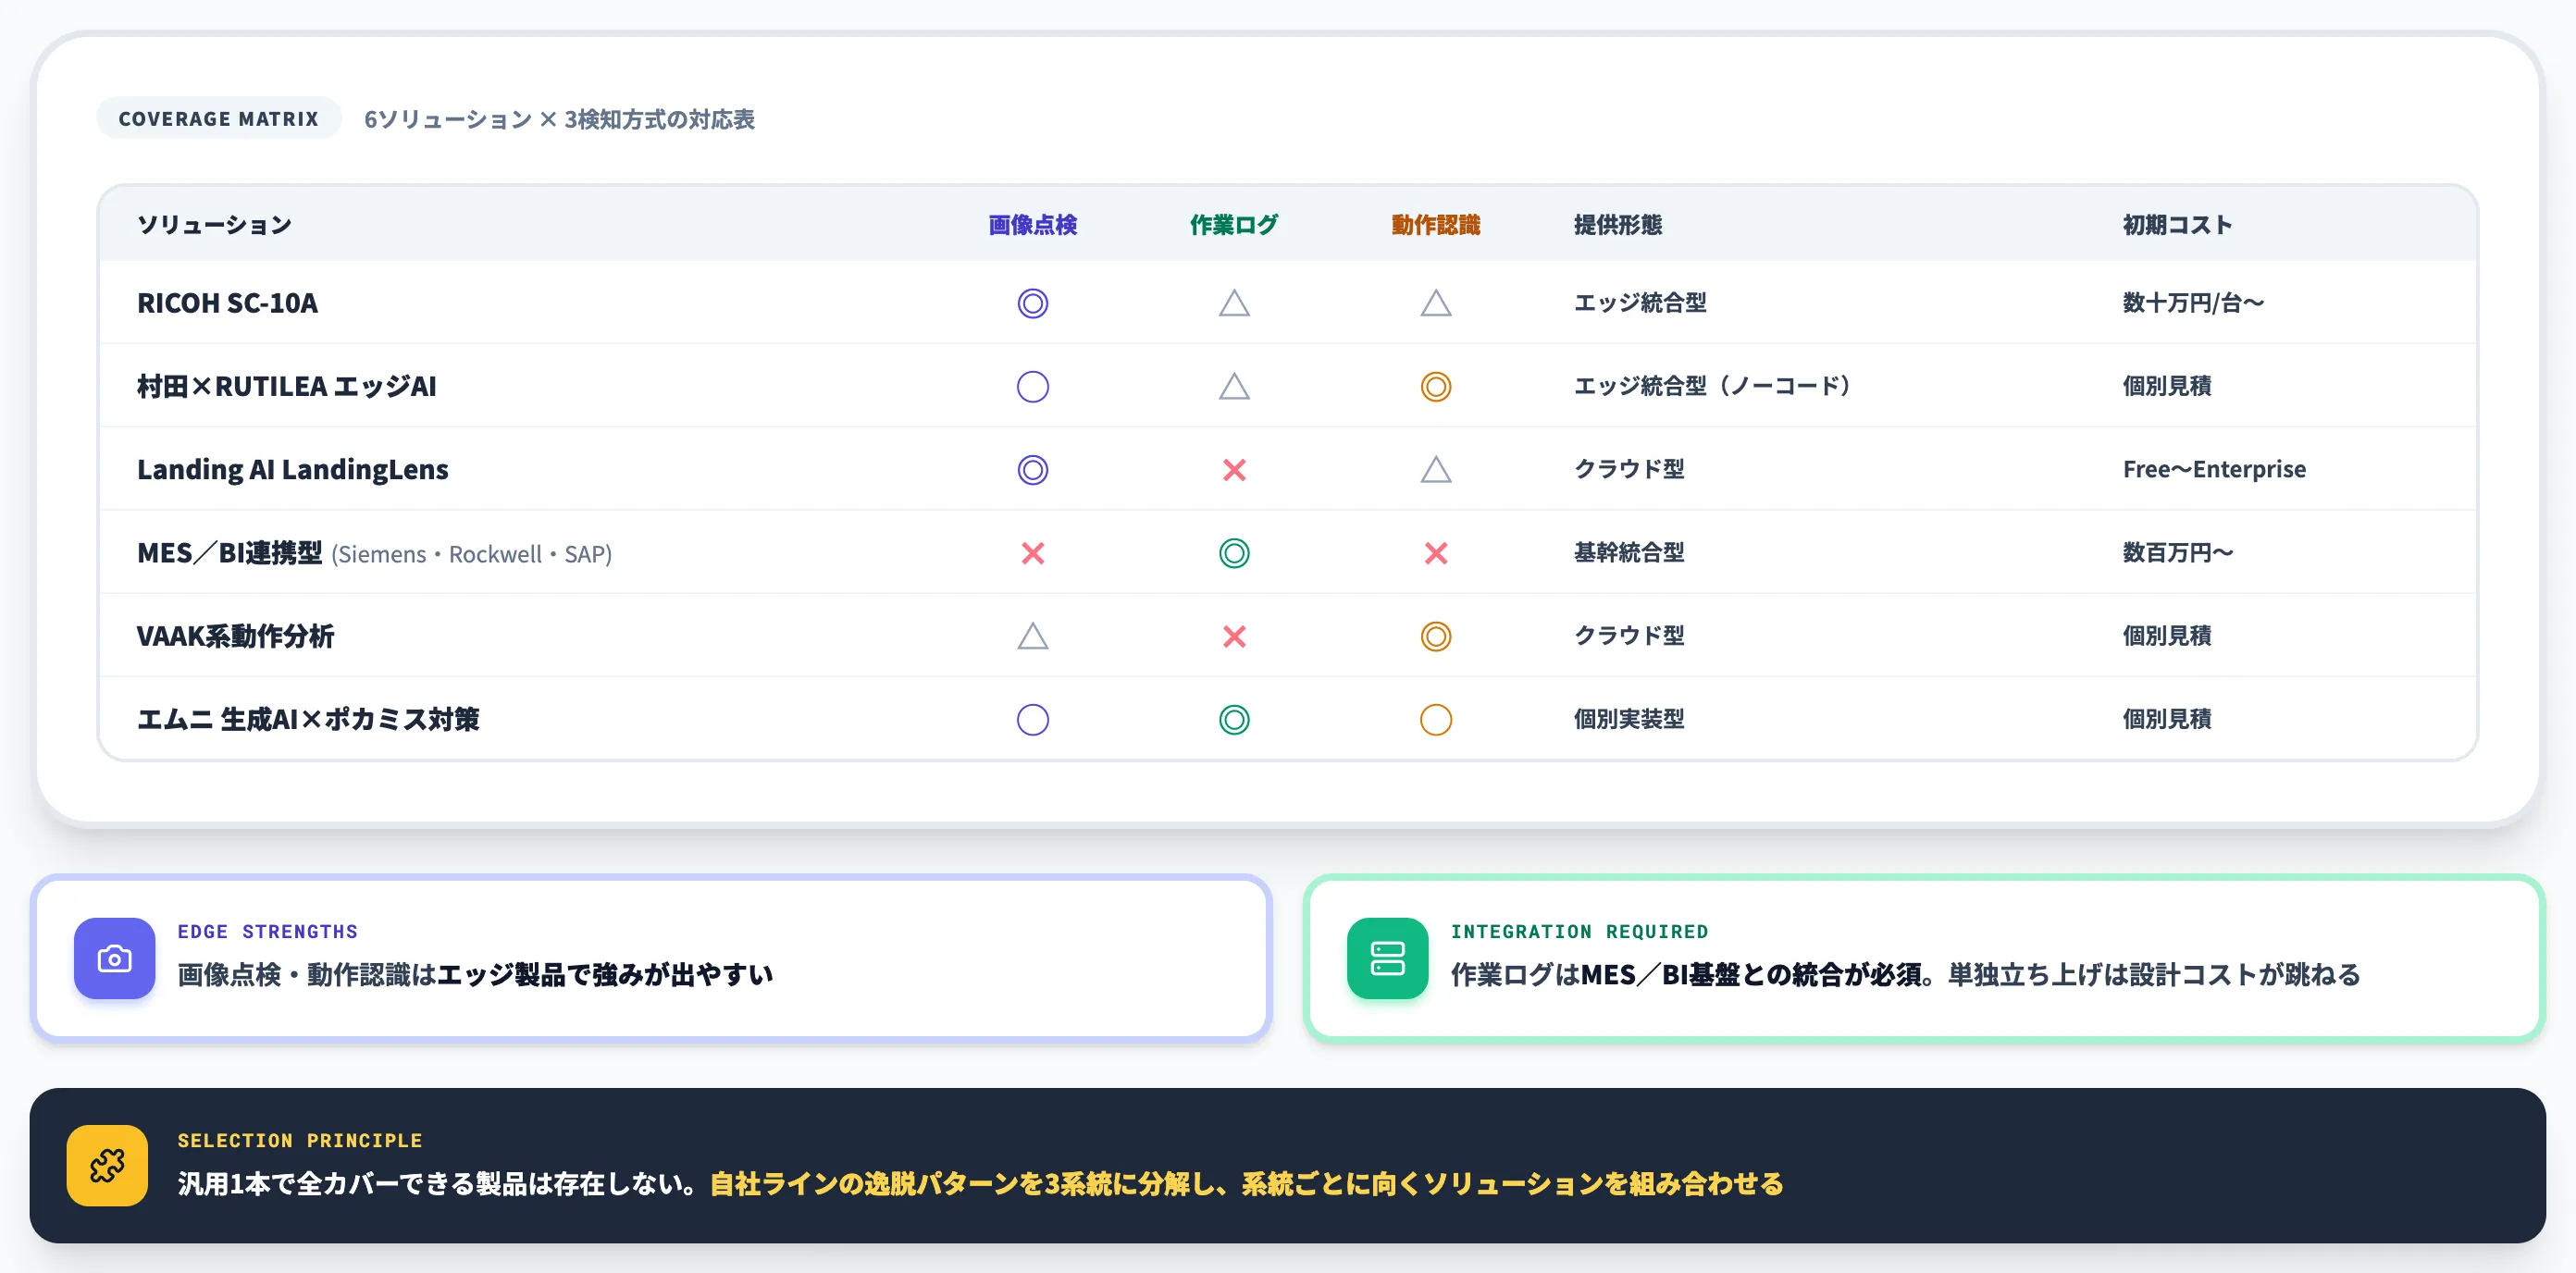Click the 作業ログ column header
Image resolution: width=2576 pixels, height=1273 pixels.
(1234, 225)
